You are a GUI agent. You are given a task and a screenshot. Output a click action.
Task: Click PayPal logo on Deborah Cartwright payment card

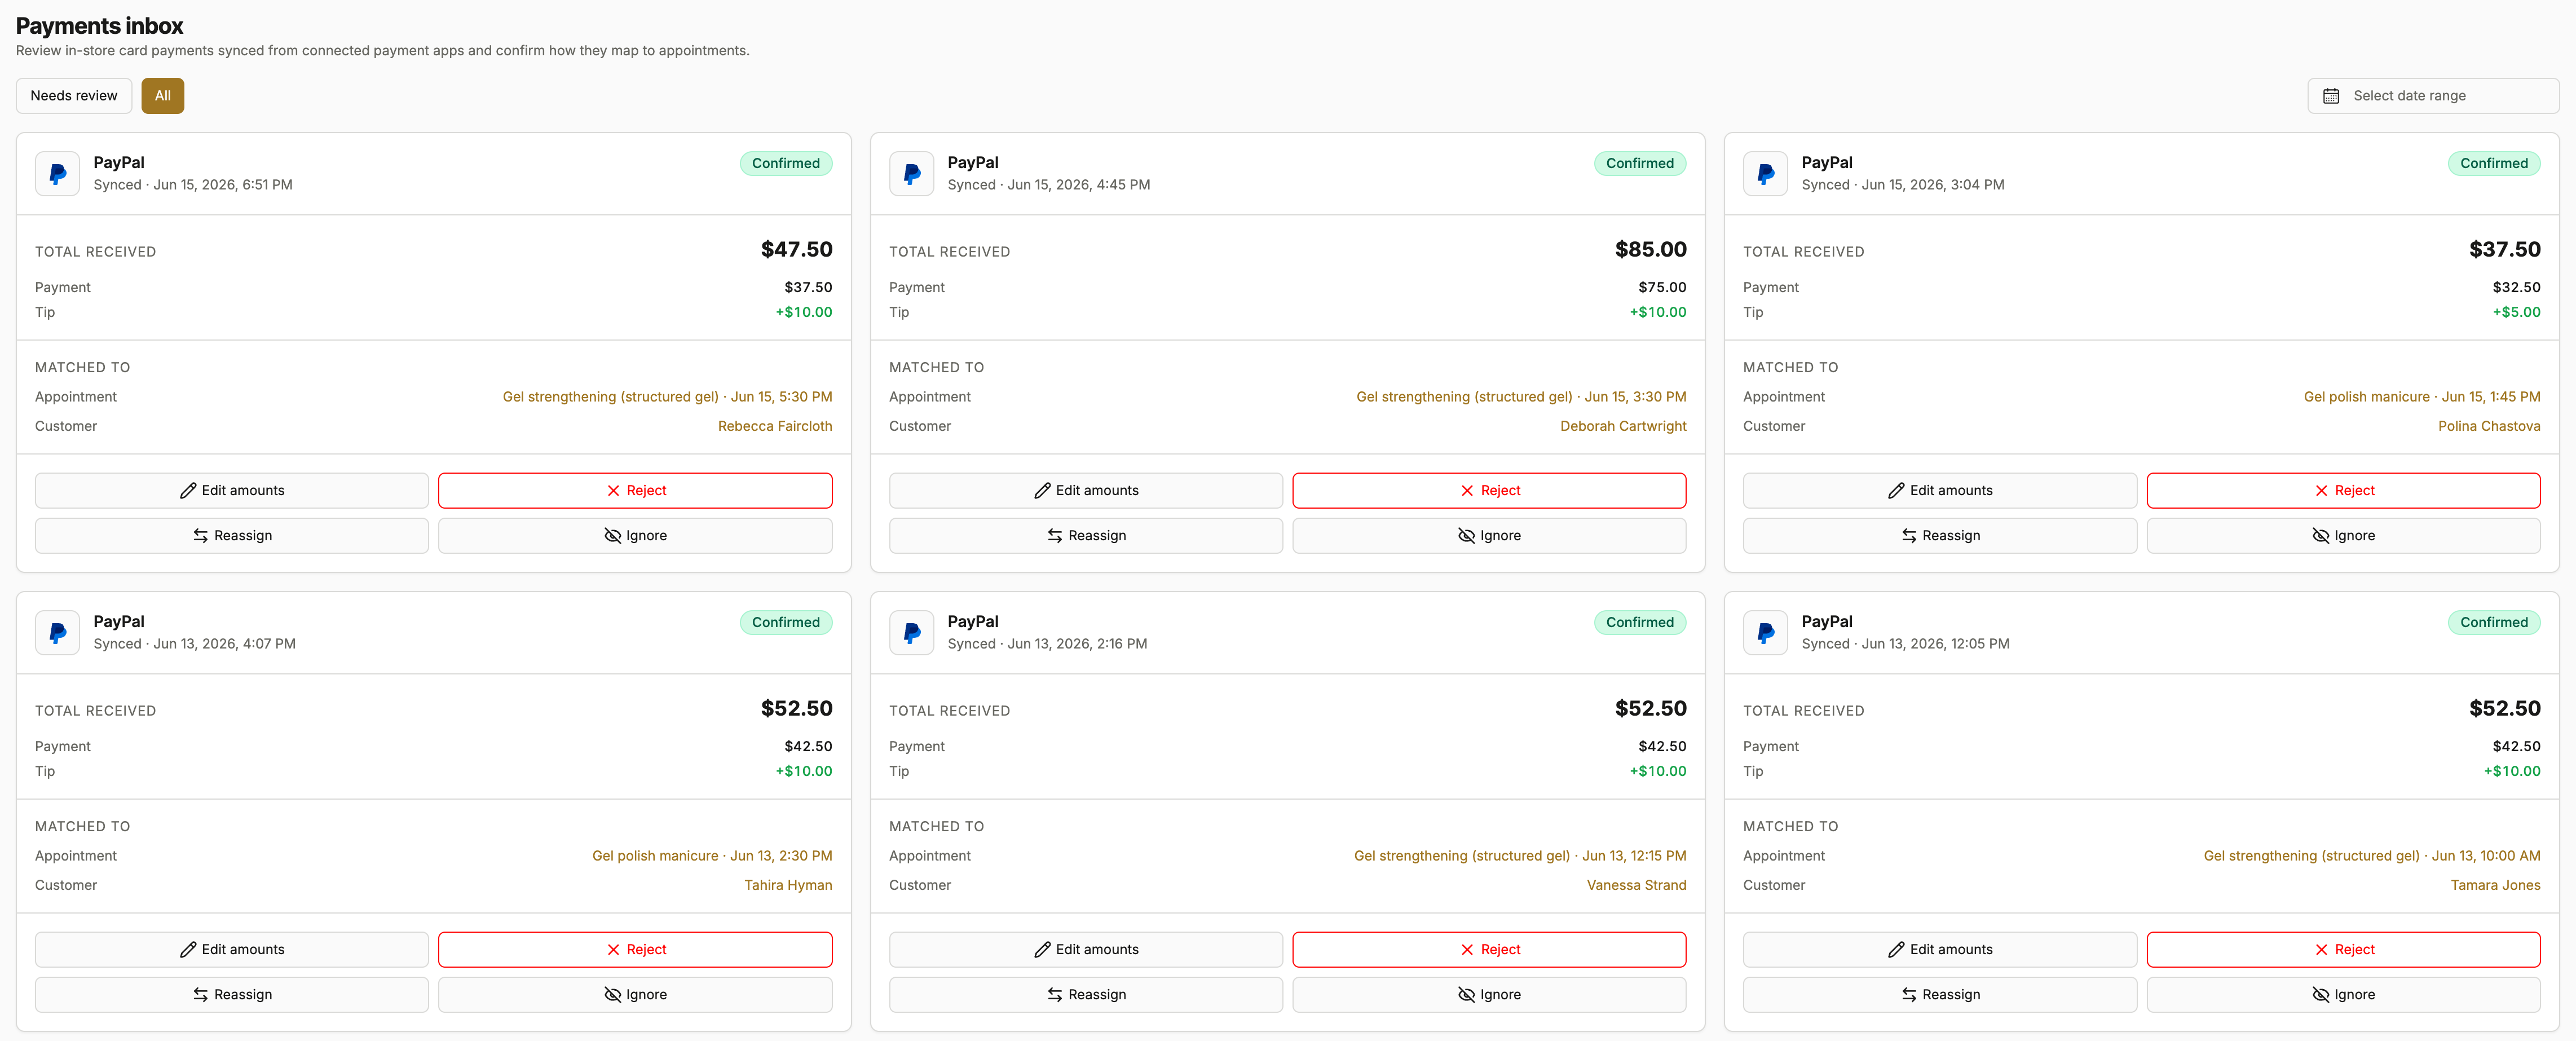coord(912,174)
